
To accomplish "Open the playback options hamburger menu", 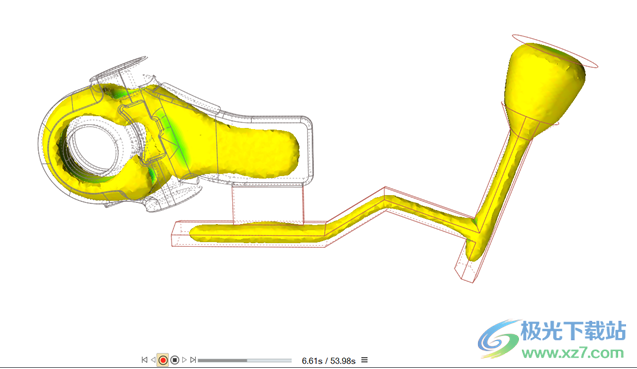I will (x=364, y=360).
